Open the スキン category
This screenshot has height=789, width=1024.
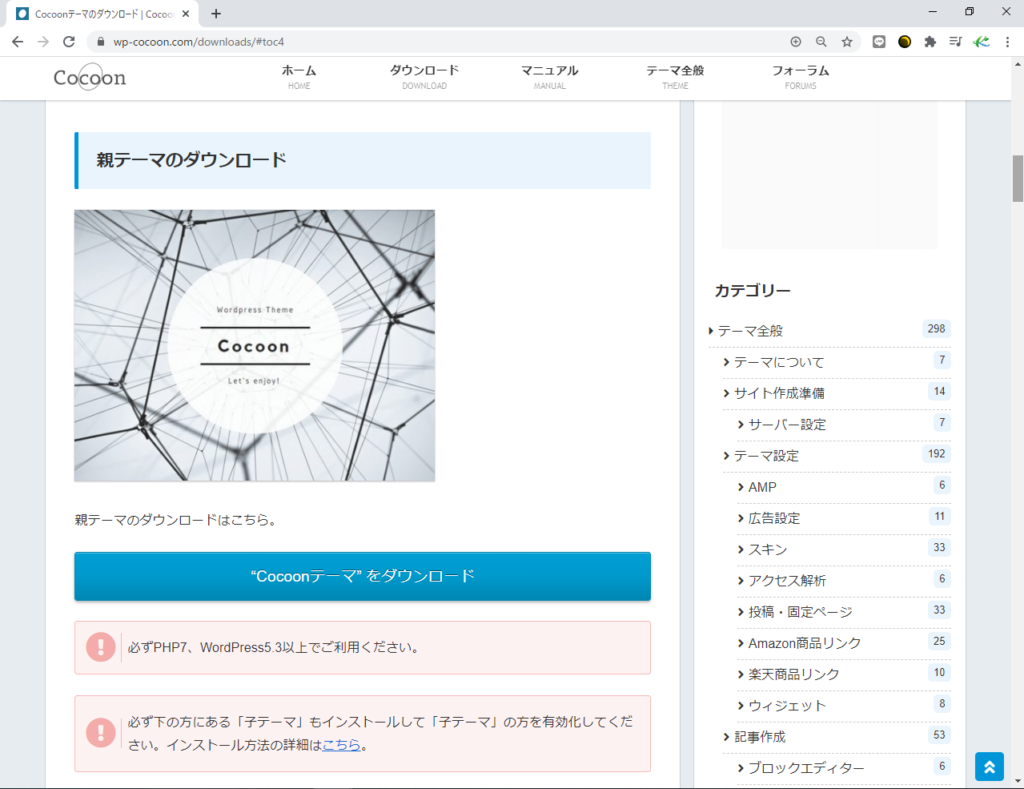point(767,550)
